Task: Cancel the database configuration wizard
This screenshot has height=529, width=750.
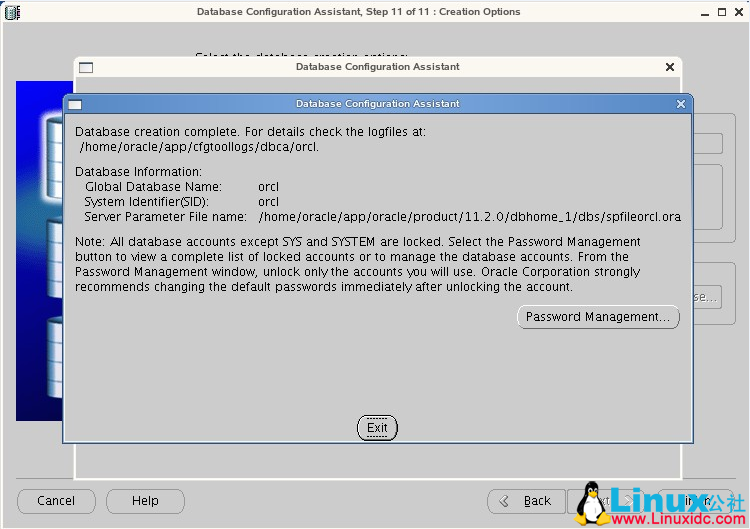Action: [x=56, y=501]
